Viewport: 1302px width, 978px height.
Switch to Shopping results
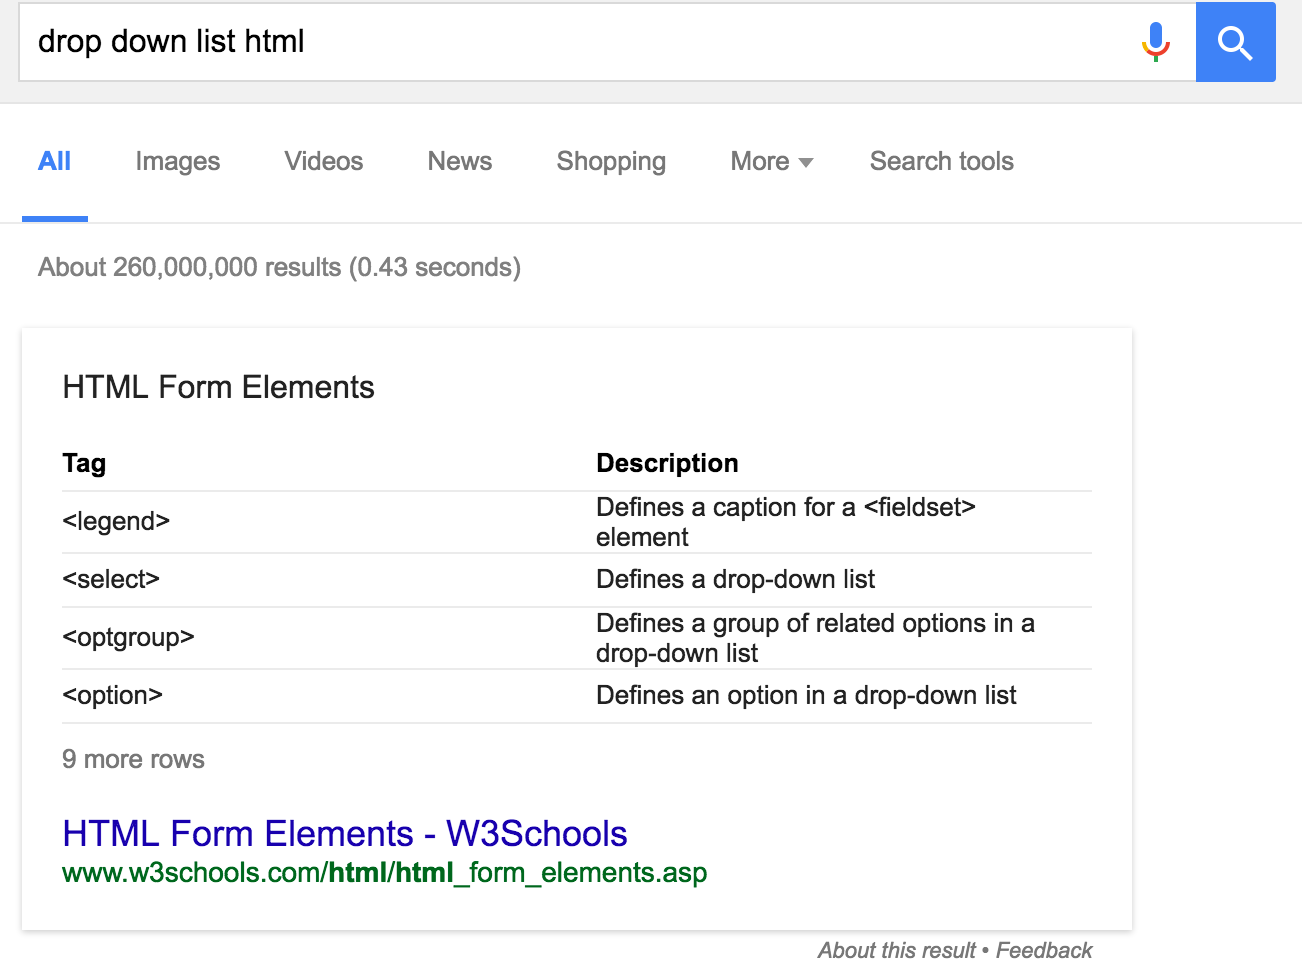[x=610, y=162]
